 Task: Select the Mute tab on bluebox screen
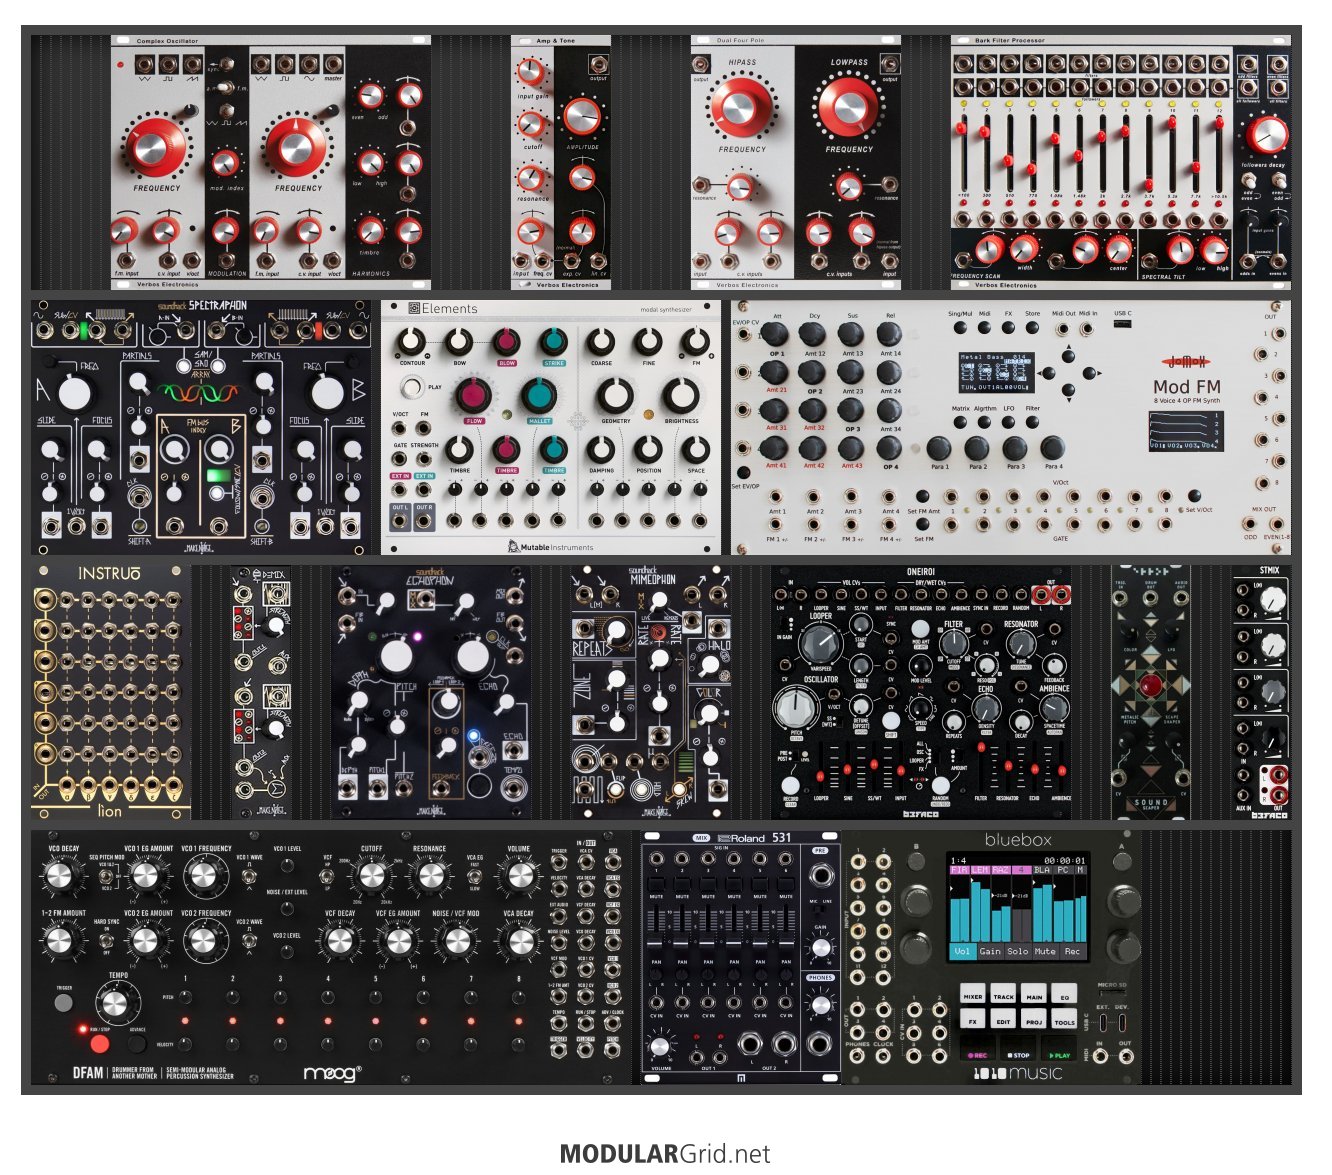[x=1045, y=951]
